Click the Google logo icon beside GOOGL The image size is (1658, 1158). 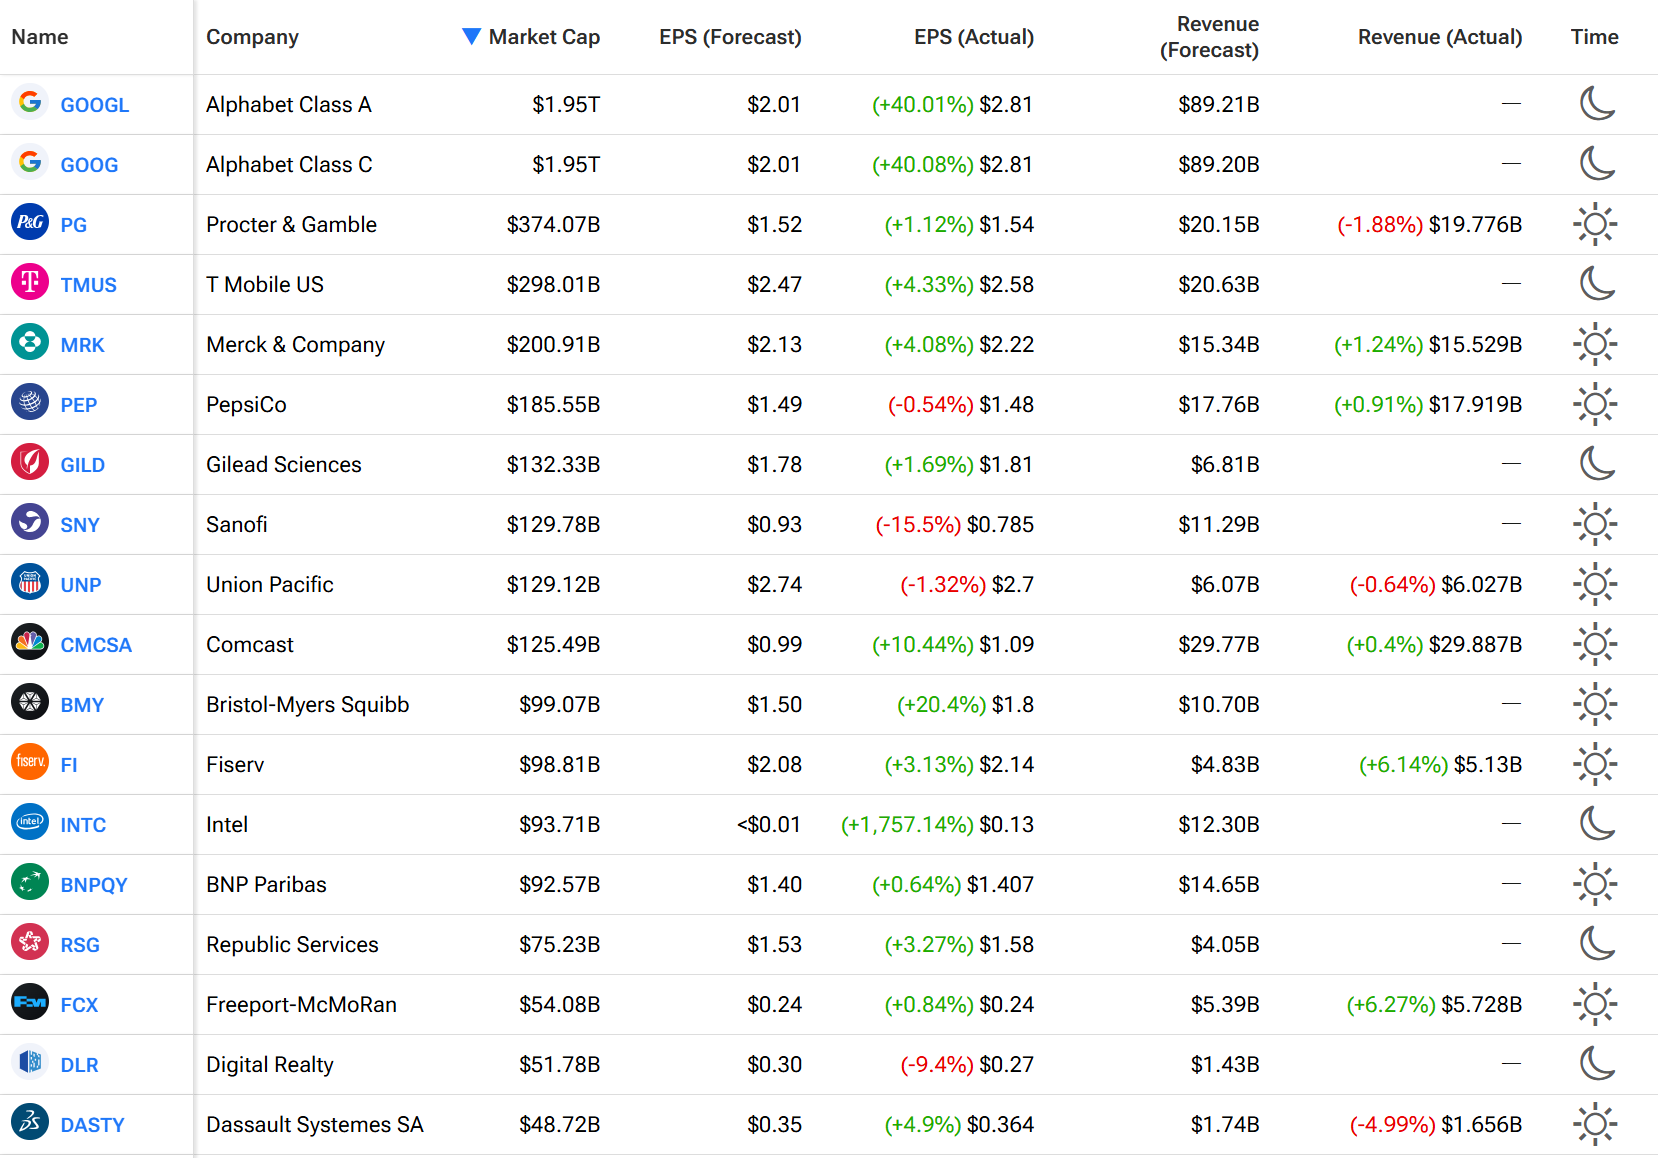(x=30, y=102)
